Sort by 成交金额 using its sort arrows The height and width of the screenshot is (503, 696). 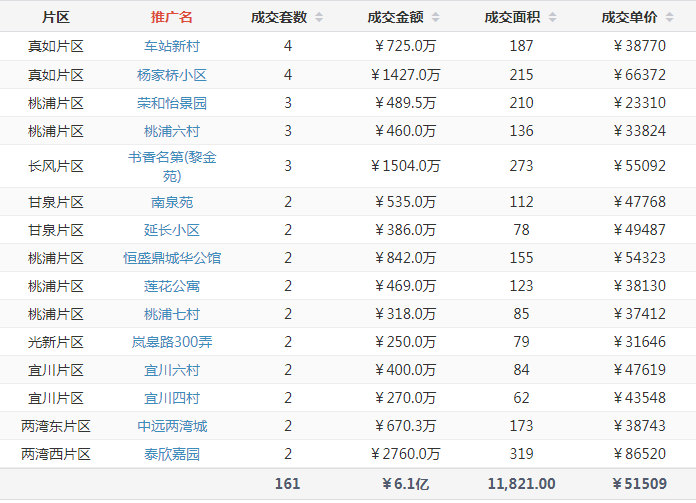coord(435,17)
